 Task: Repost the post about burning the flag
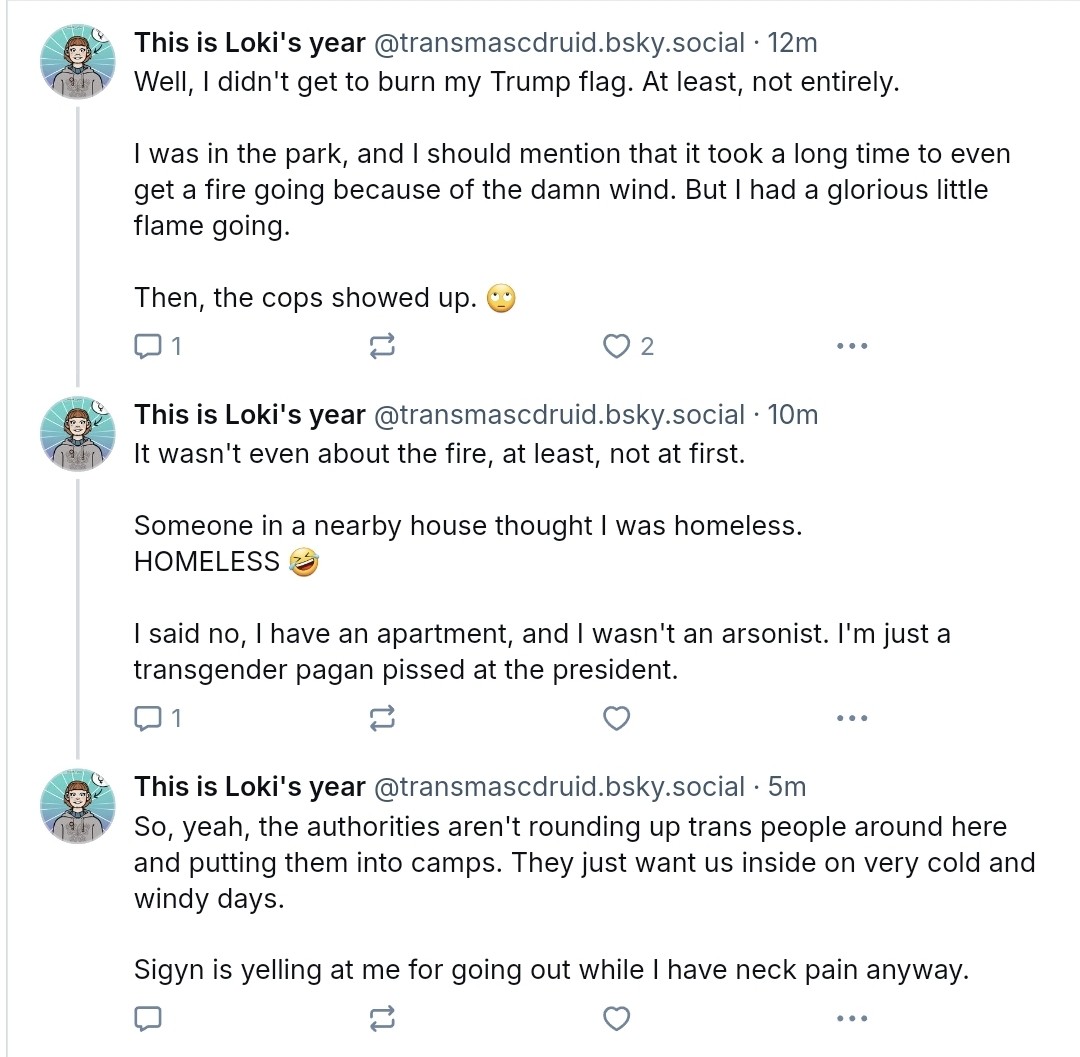click(382, 347)
